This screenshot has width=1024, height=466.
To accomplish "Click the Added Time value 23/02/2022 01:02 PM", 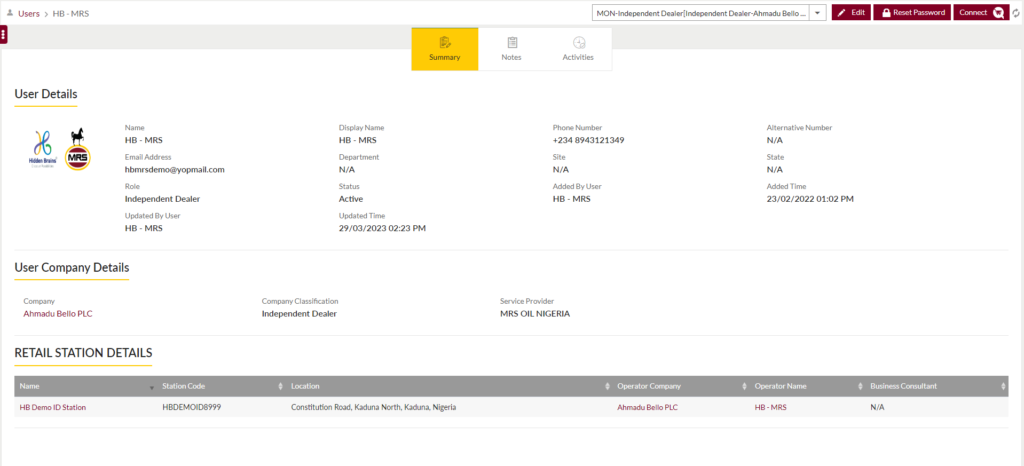I will click(810, 198).
